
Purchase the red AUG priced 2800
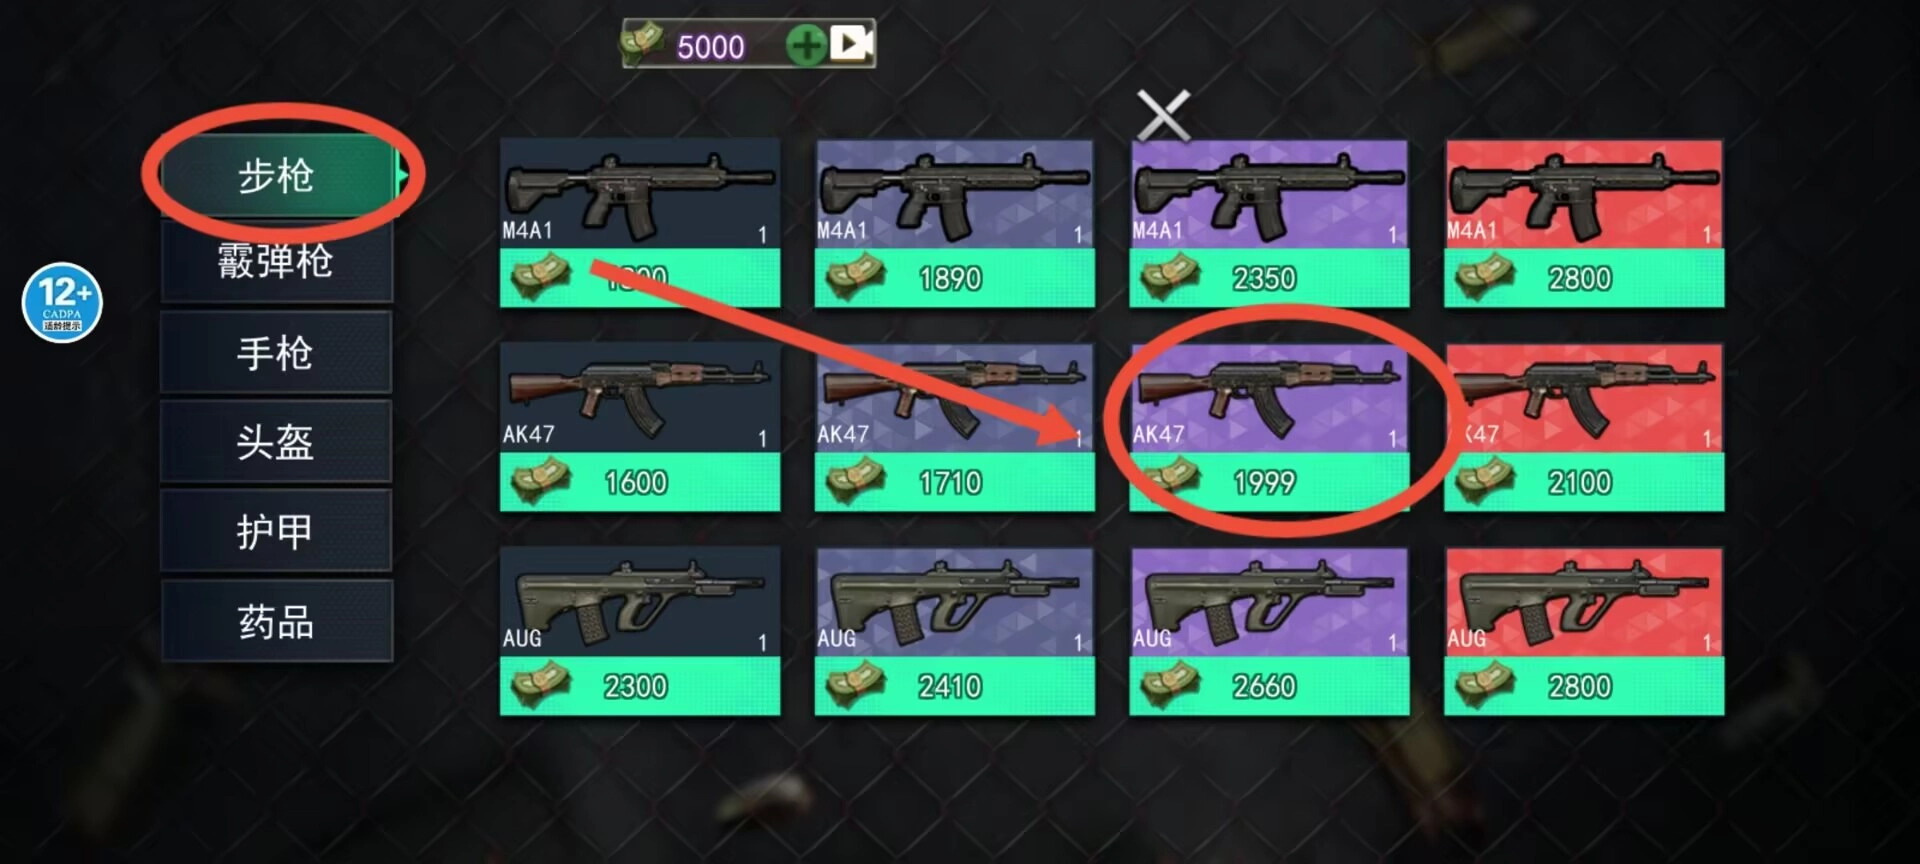[1584, 686]
